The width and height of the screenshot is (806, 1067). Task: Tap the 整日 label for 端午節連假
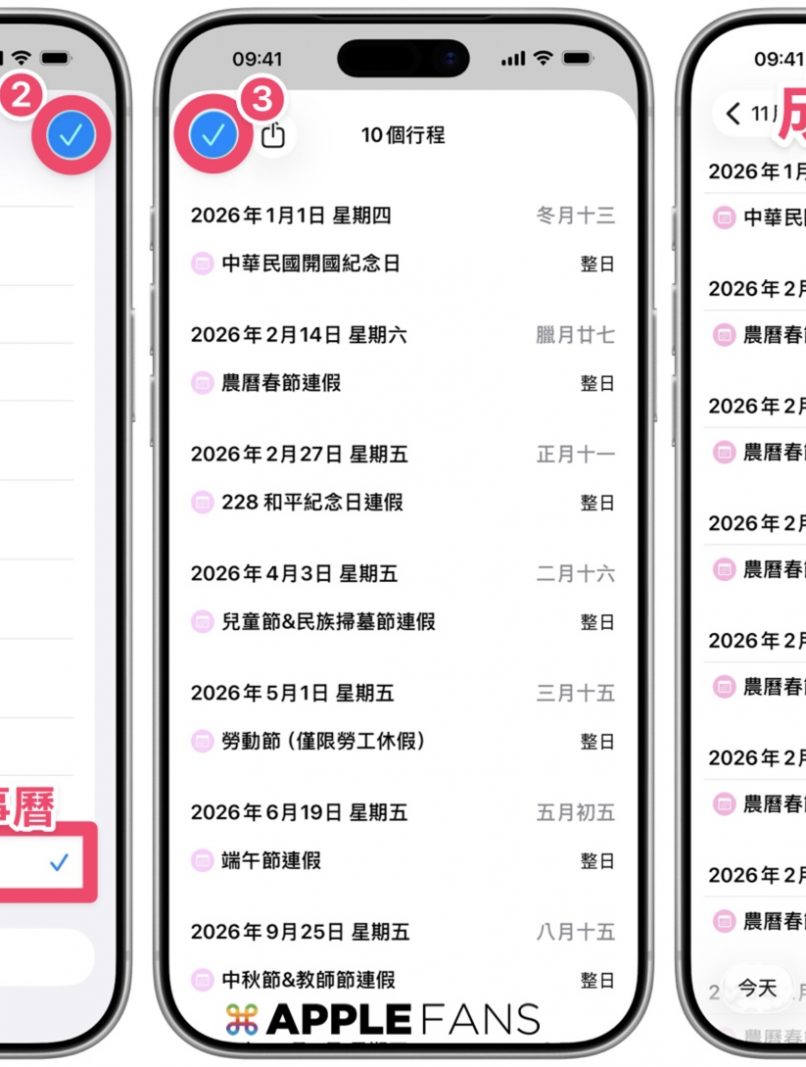597,861
